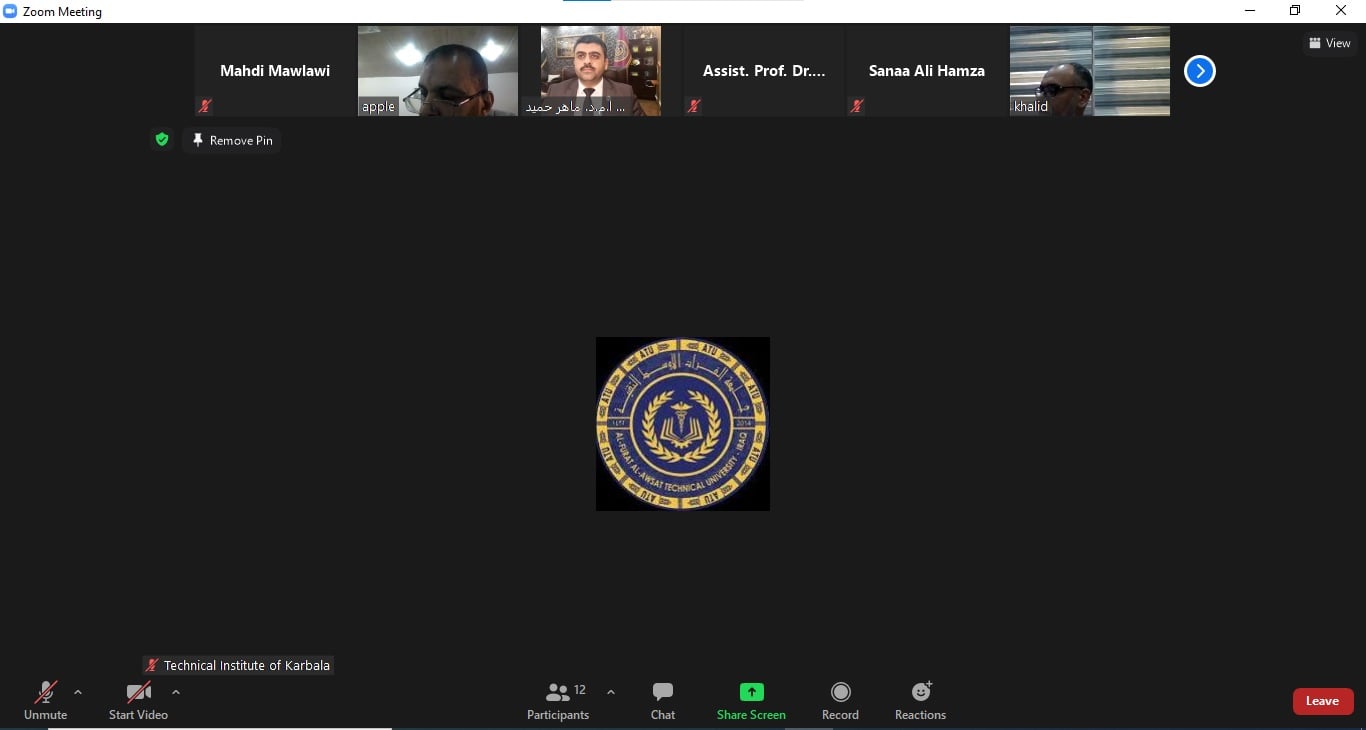Screen dimensions: 1366x730
Task: Select Sanaa Ali Hamza participant tile
Action: pos(927,71)
